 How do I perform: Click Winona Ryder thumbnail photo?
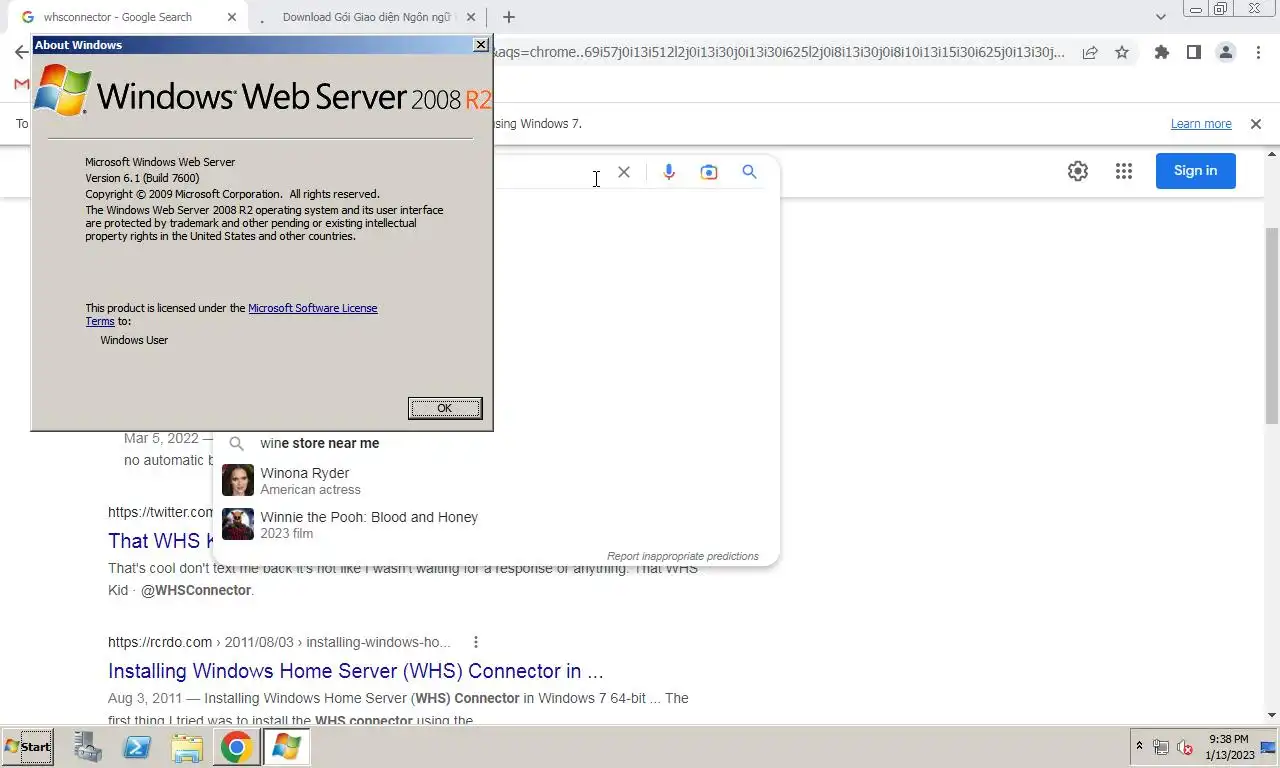(238, 481)
